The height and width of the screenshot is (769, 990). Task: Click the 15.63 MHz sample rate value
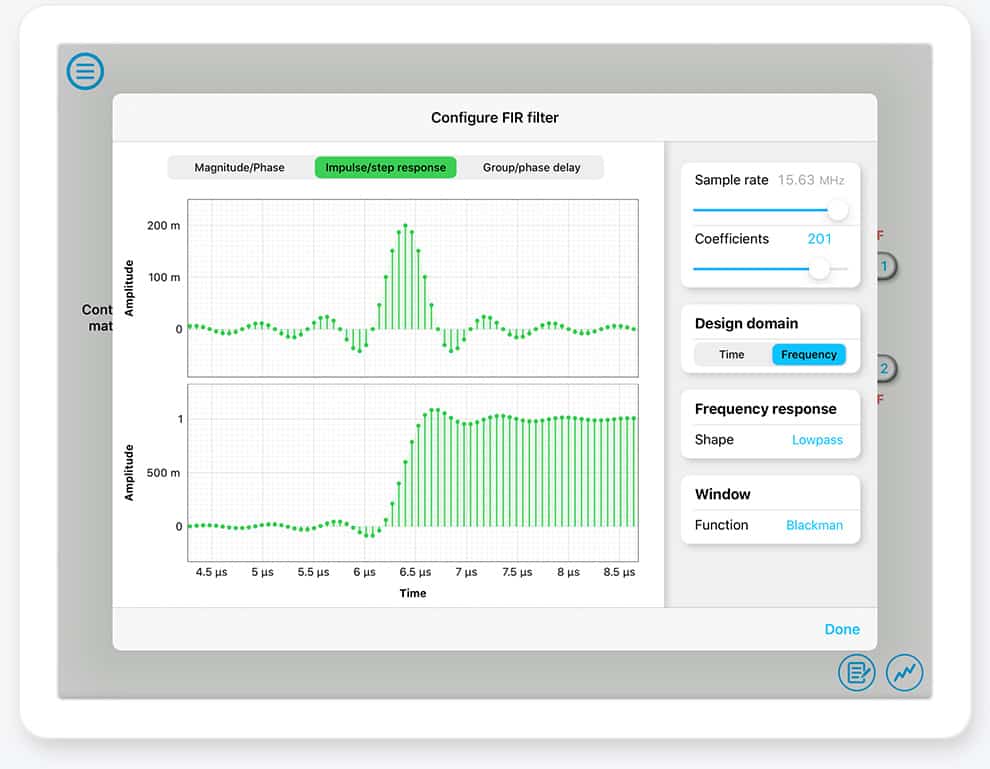click(810, 180)
